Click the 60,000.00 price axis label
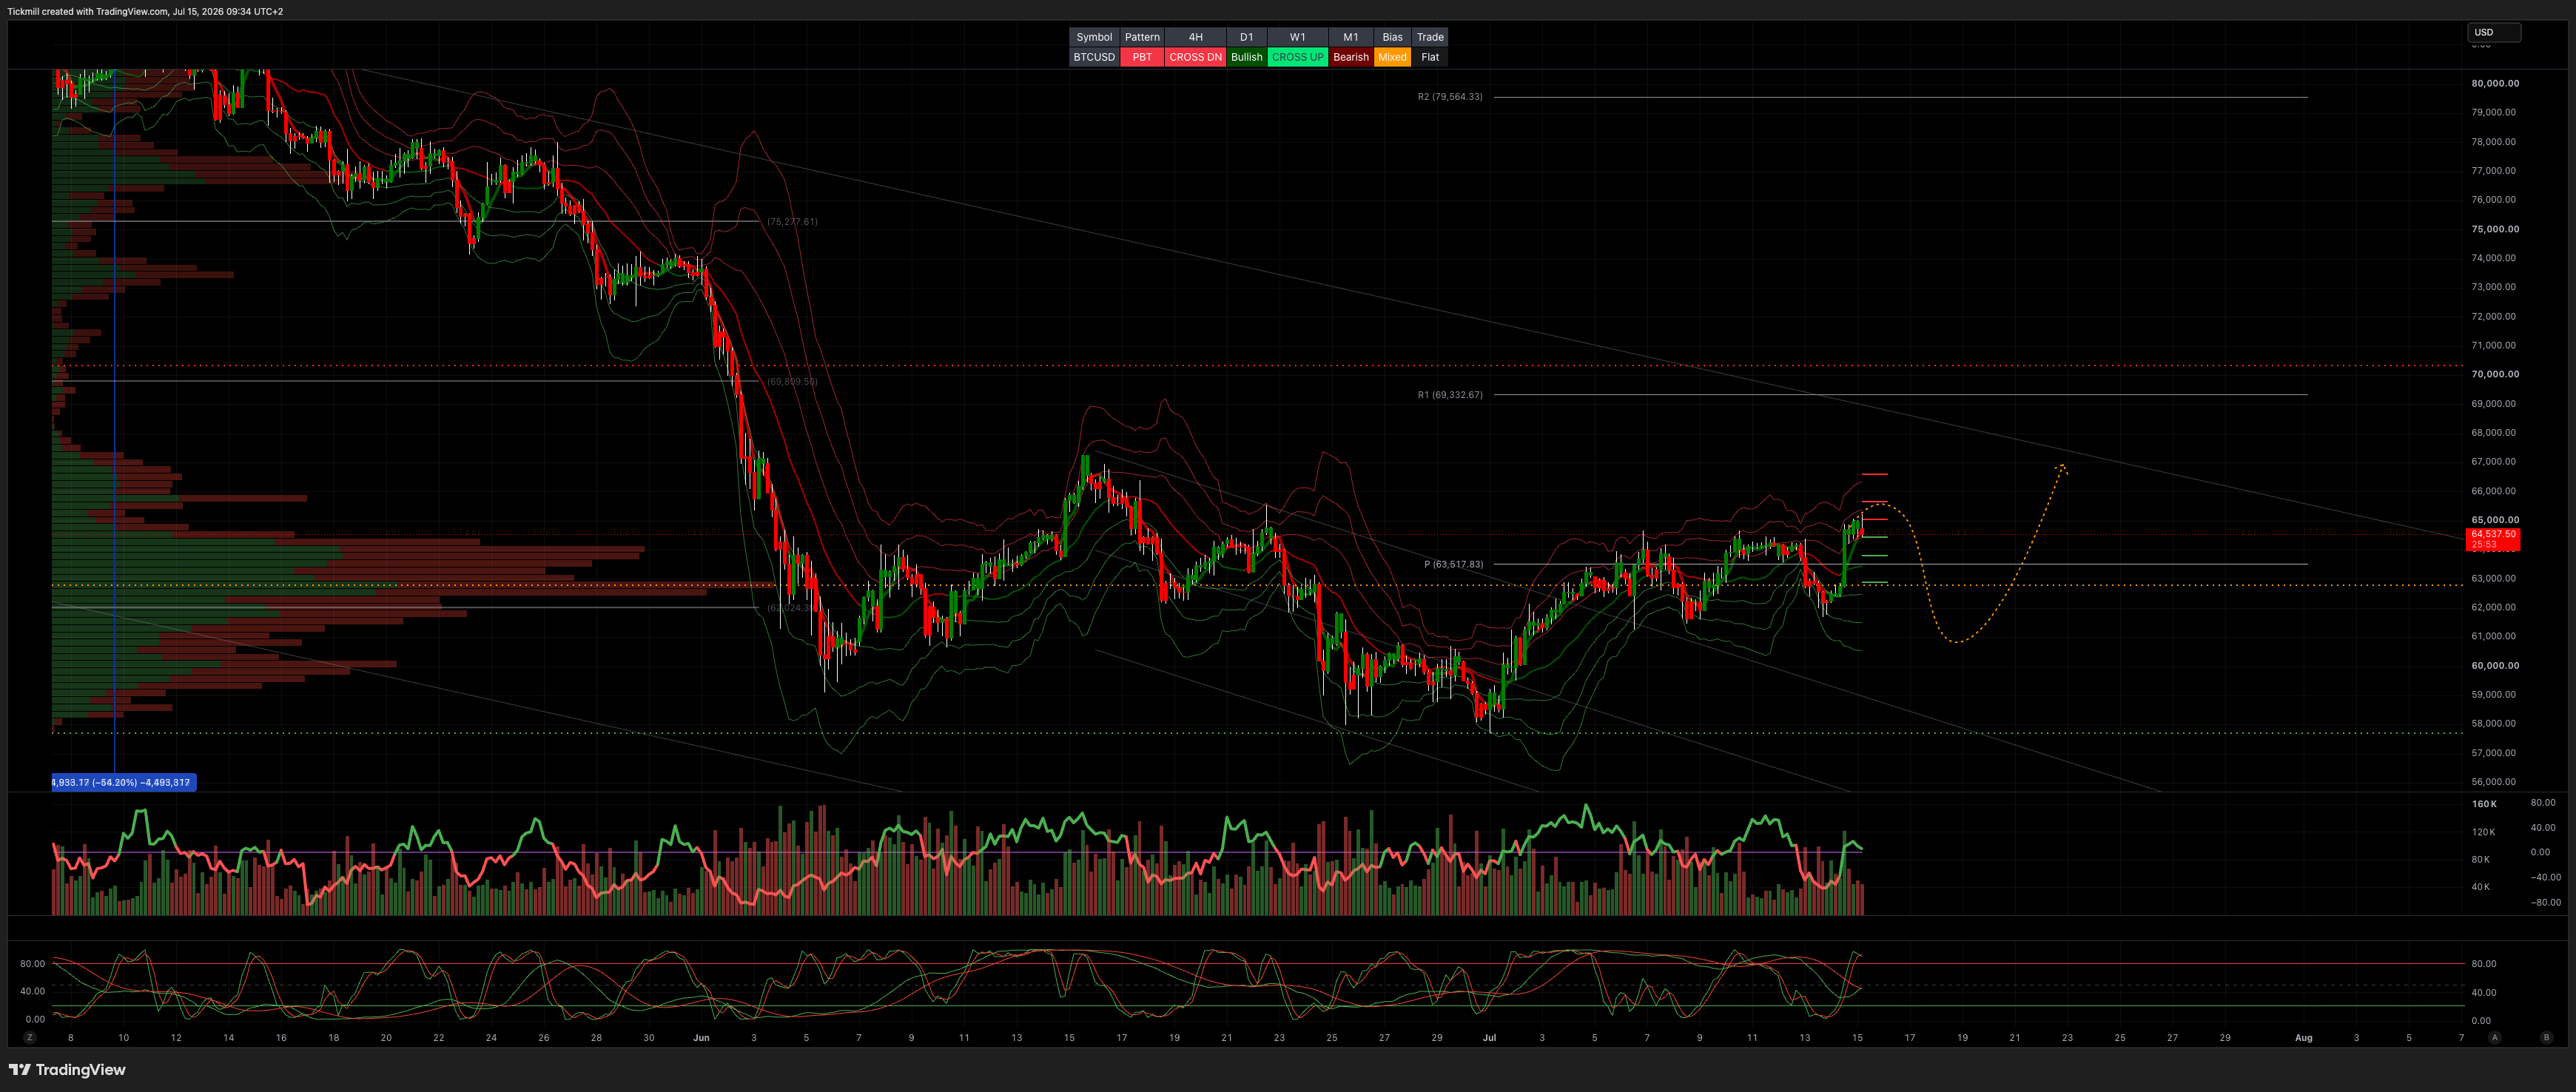 coord(2495,665)
